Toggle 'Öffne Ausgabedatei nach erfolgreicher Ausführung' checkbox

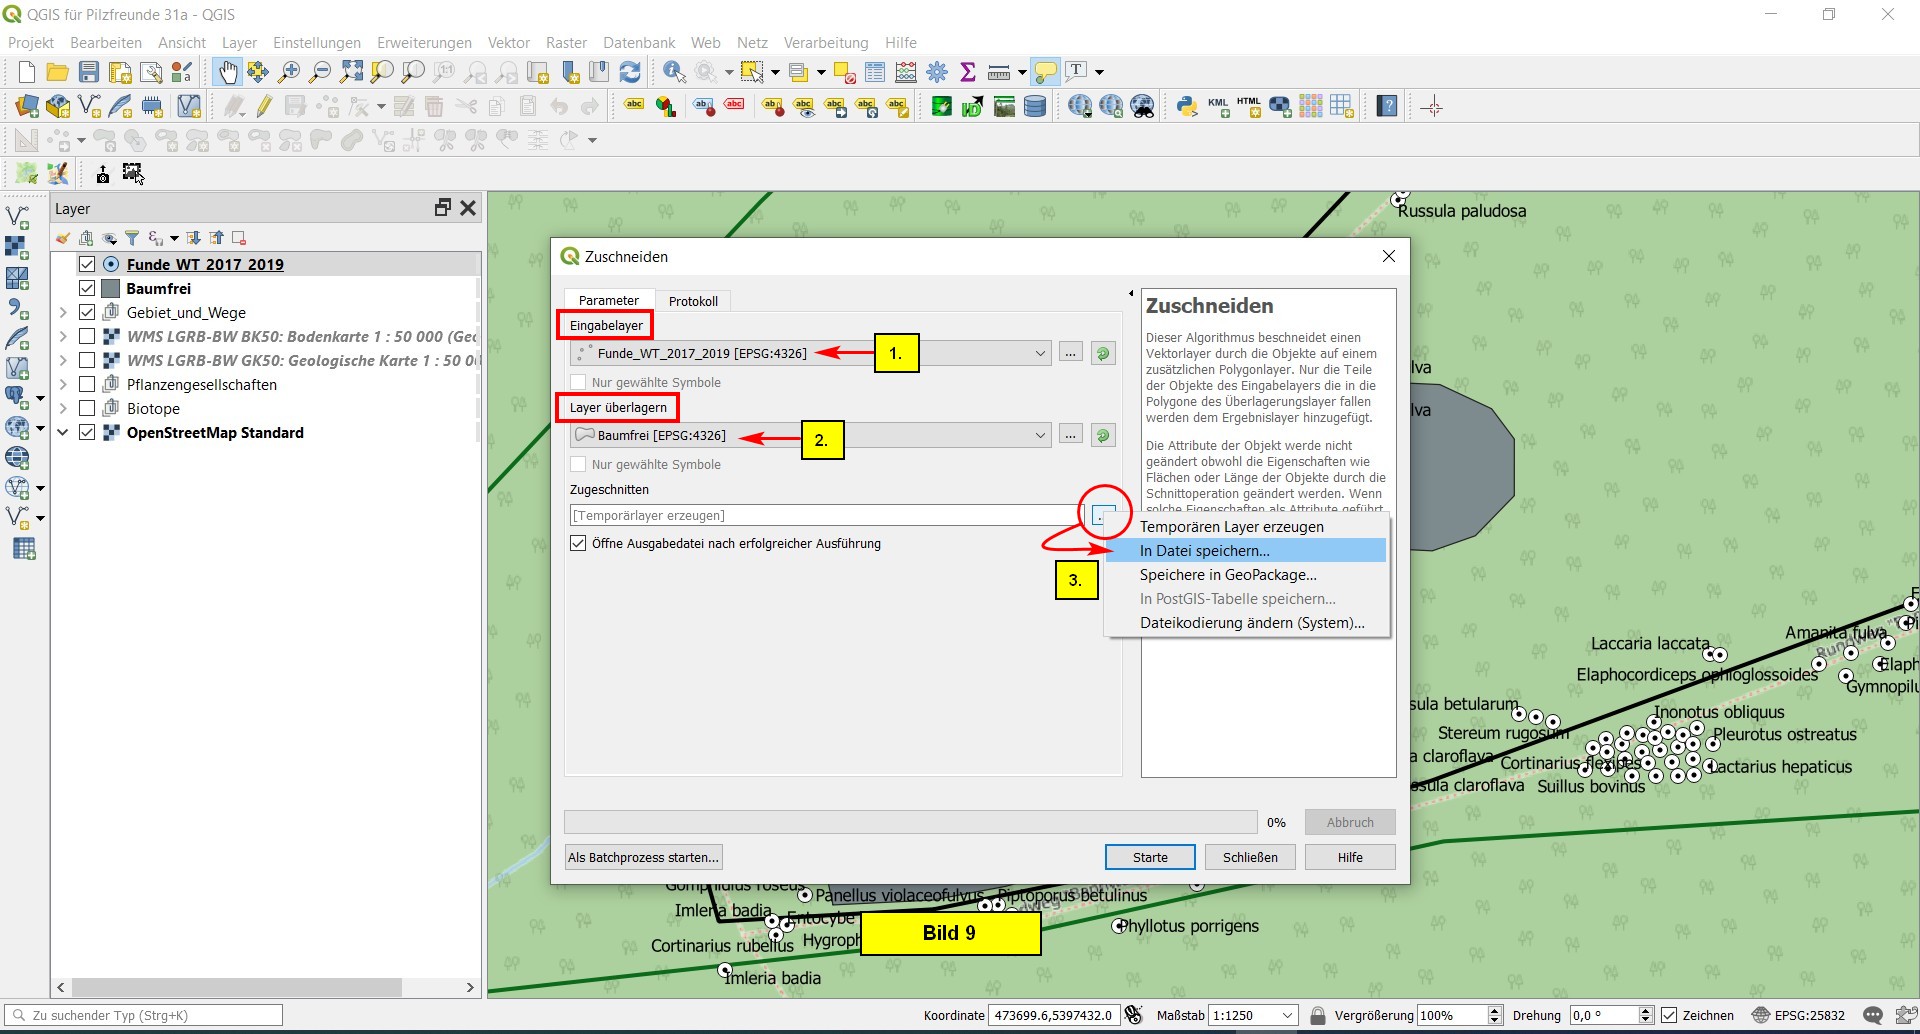[x=578, y=544]
